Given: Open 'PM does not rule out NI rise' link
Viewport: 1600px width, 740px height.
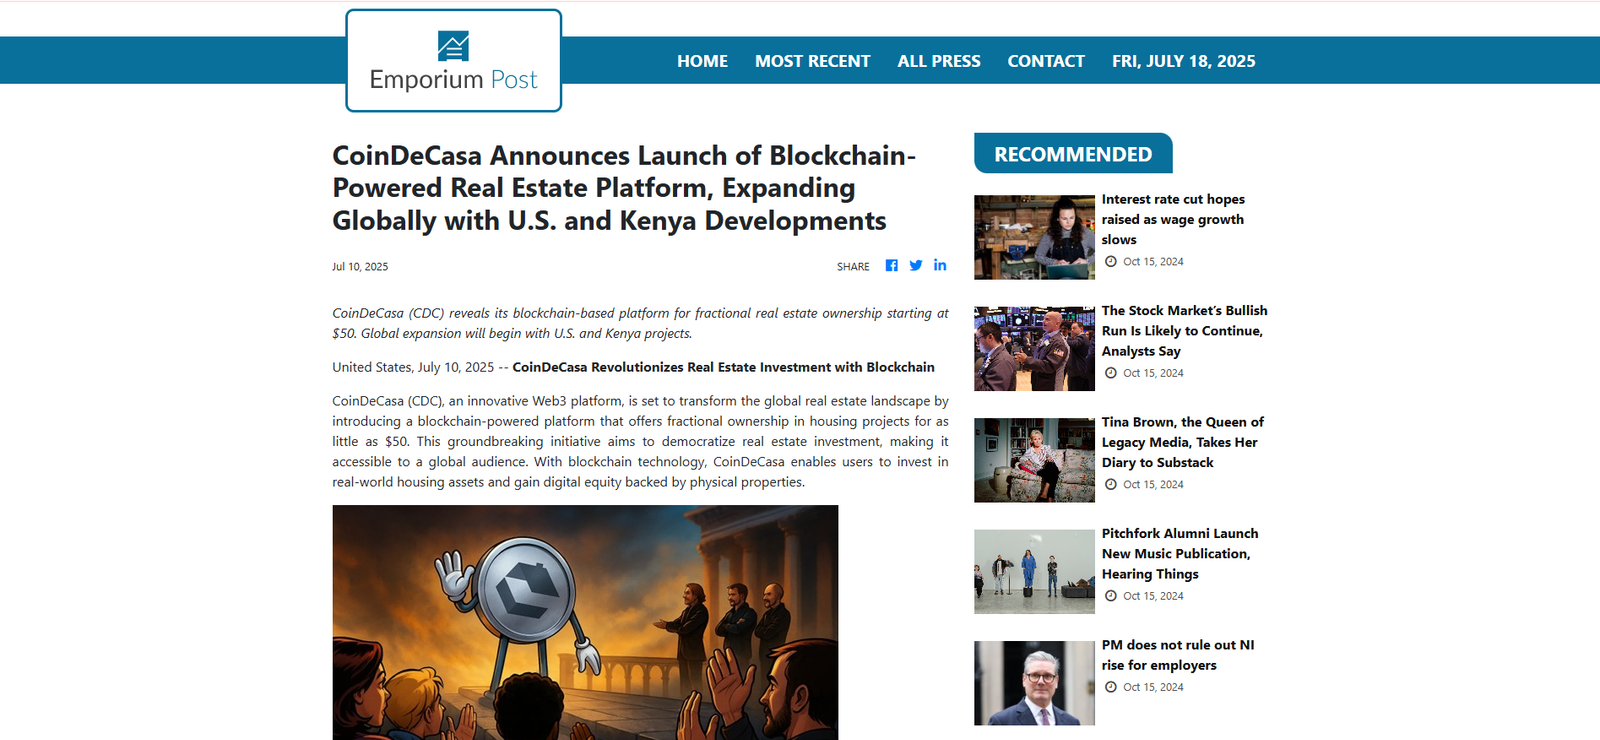Looking at the screenshot, I should click(x=1177, y=655).
